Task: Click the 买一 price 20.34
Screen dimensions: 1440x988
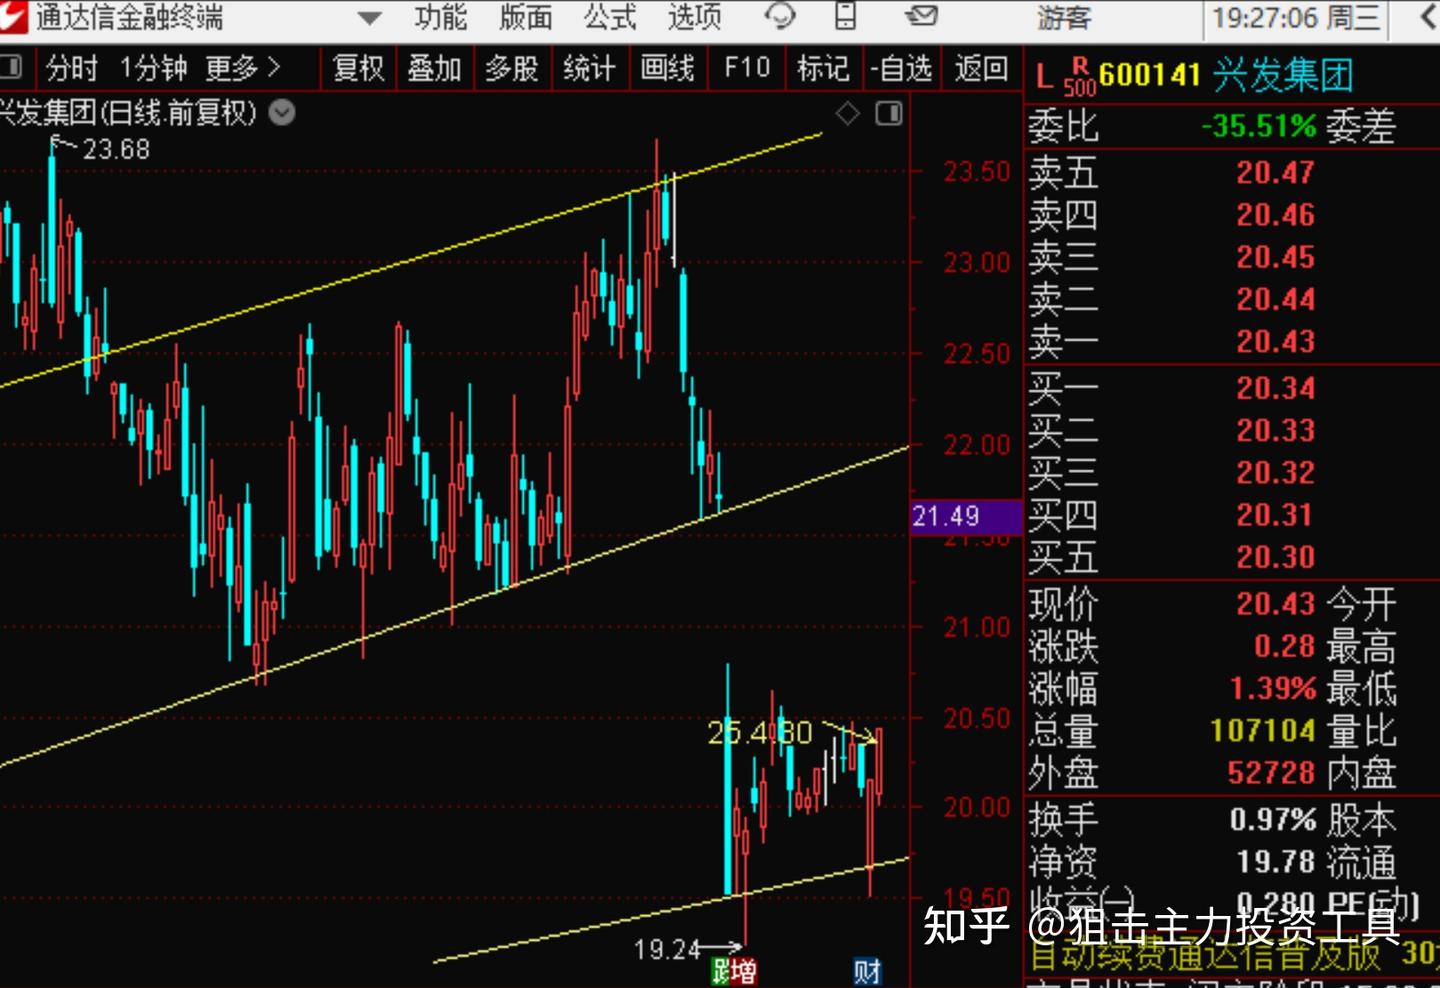Action: (x=1276, y=388)
